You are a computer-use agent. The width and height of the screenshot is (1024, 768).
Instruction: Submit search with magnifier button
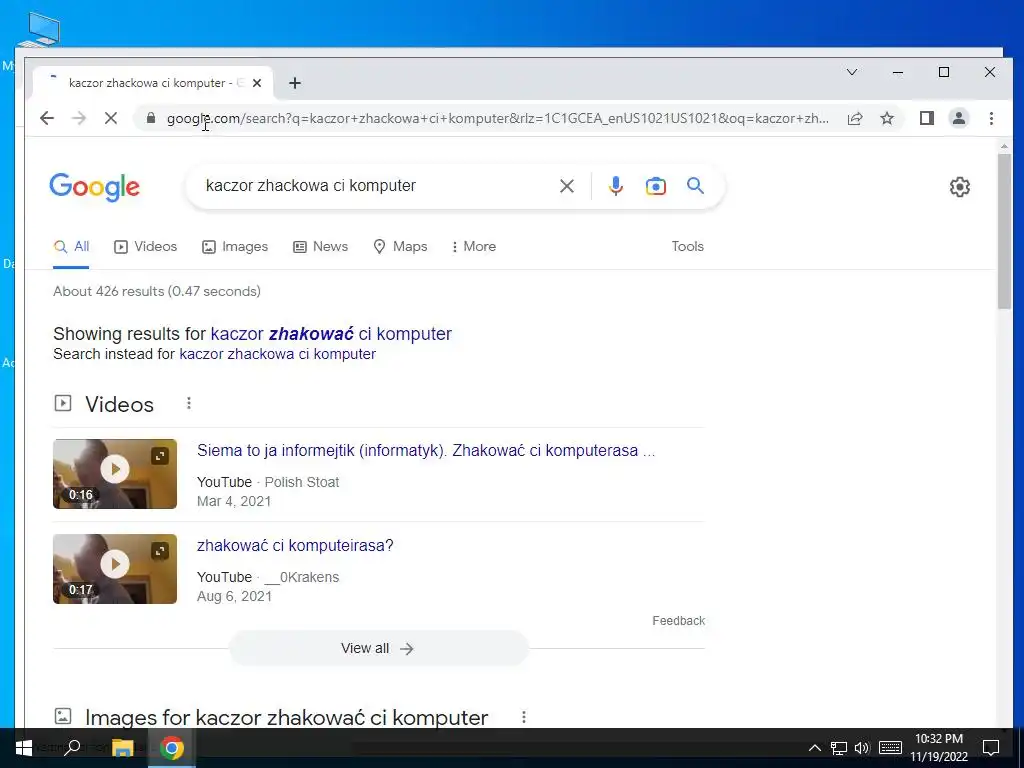tap(696, 186)
